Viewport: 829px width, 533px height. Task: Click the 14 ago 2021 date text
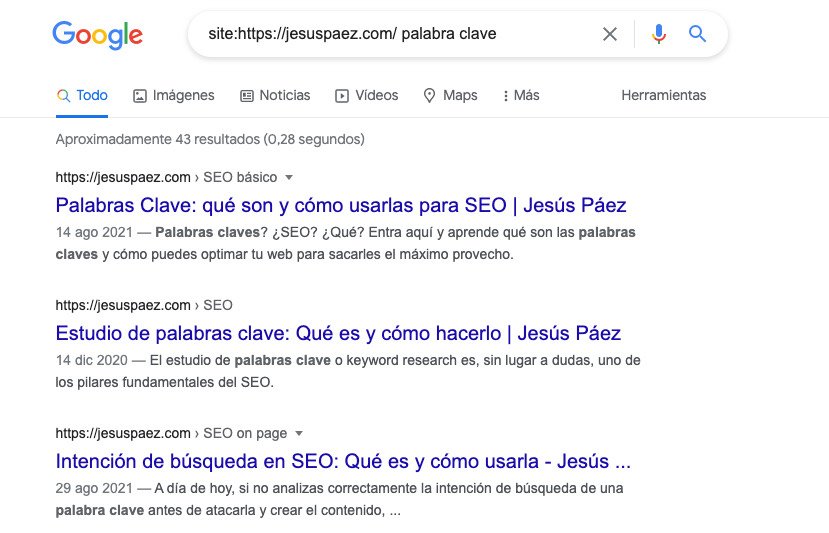click(94, 233)
